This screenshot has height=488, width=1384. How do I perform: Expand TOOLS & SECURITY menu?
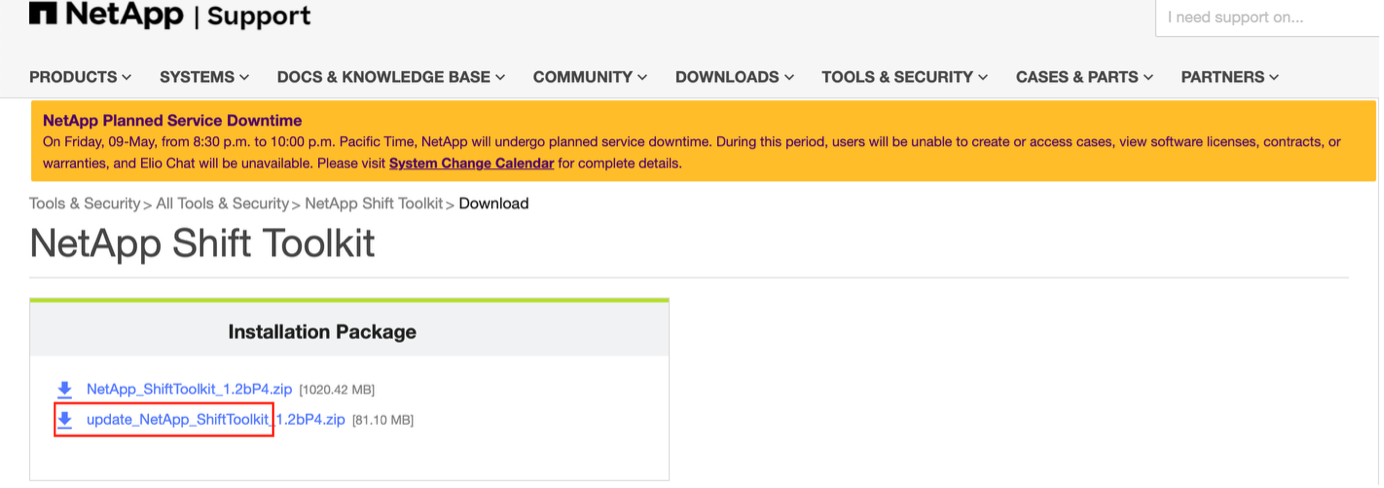click(x=905, y=77)
